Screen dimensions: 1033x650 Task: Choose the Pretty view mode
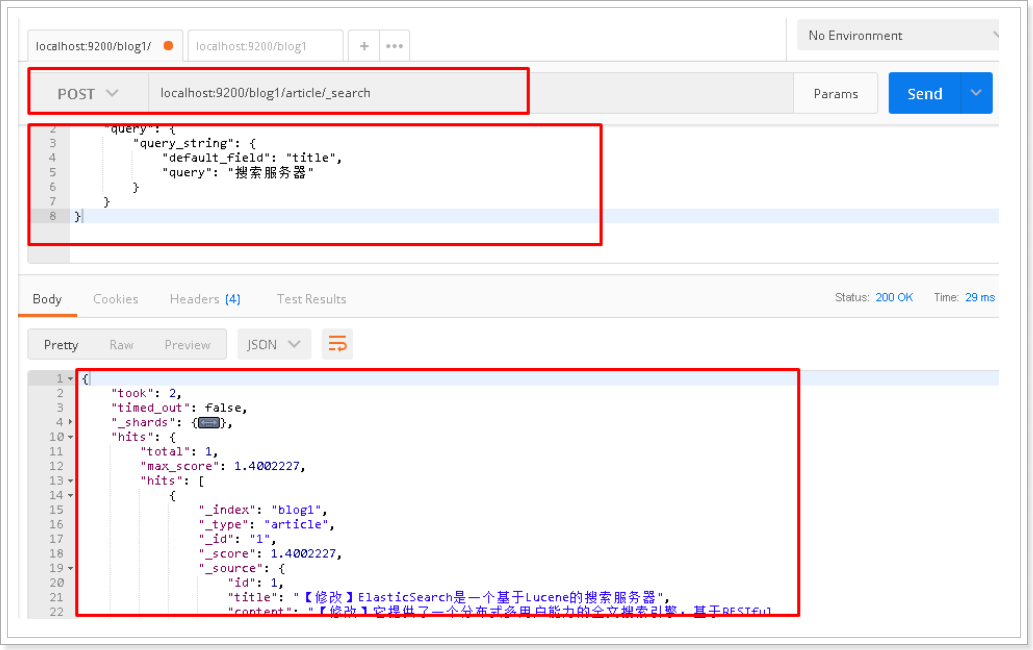tap(61, 344)
